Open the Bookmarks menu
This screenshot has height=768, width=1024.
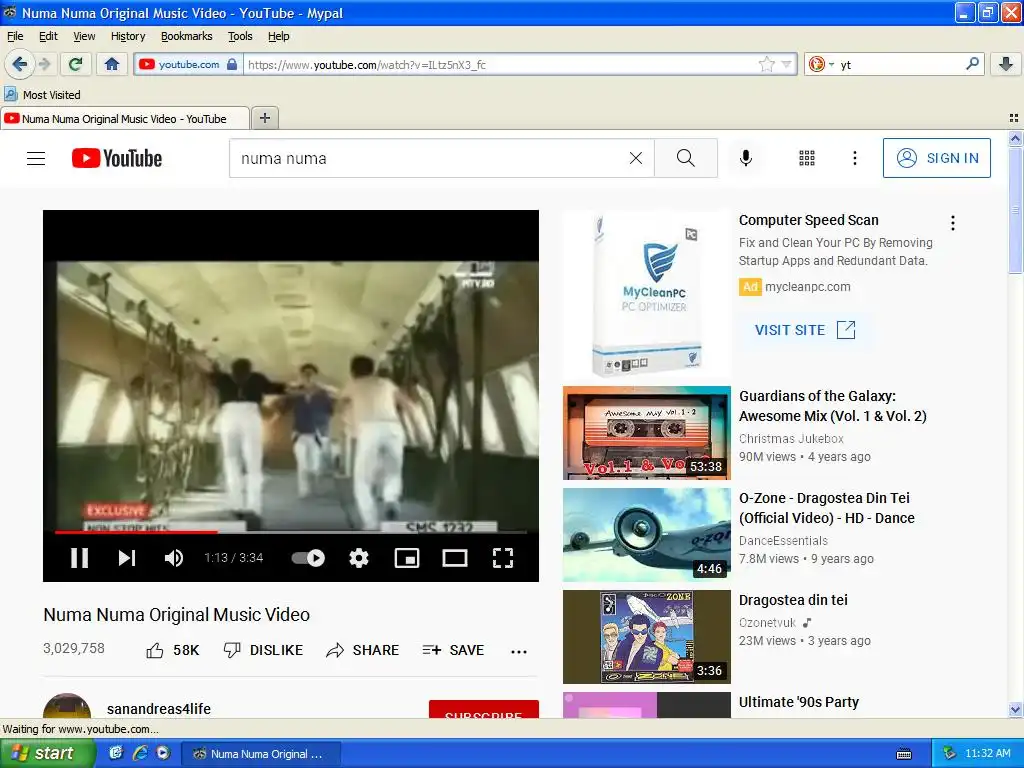click(187, 36)
